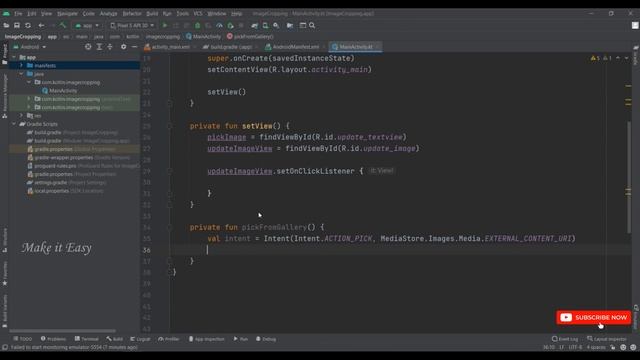
Task: Click the Profile app gauge icon
Action: [219, 25]
